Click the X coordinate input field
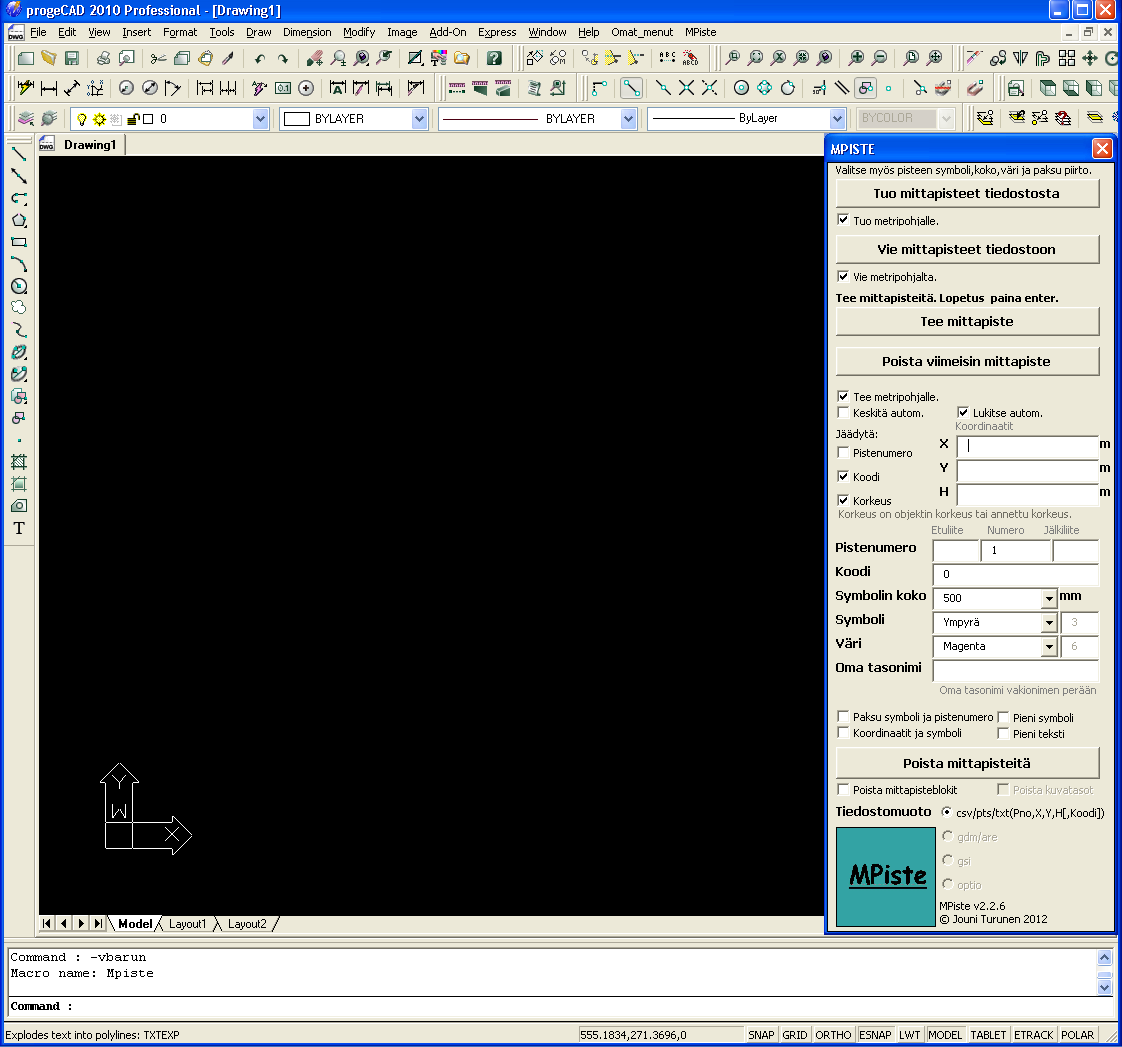The height and width of the screenshot is (1047, 1122). click(x=1027, y=446)
